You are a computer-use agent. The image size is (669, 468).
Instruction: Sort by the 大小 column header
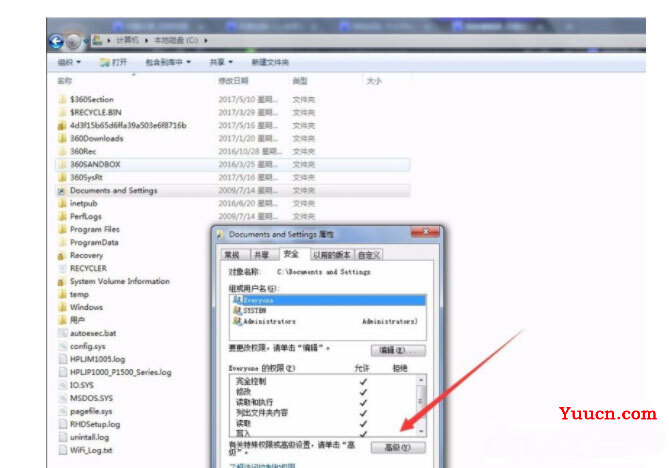coord(374,81)
